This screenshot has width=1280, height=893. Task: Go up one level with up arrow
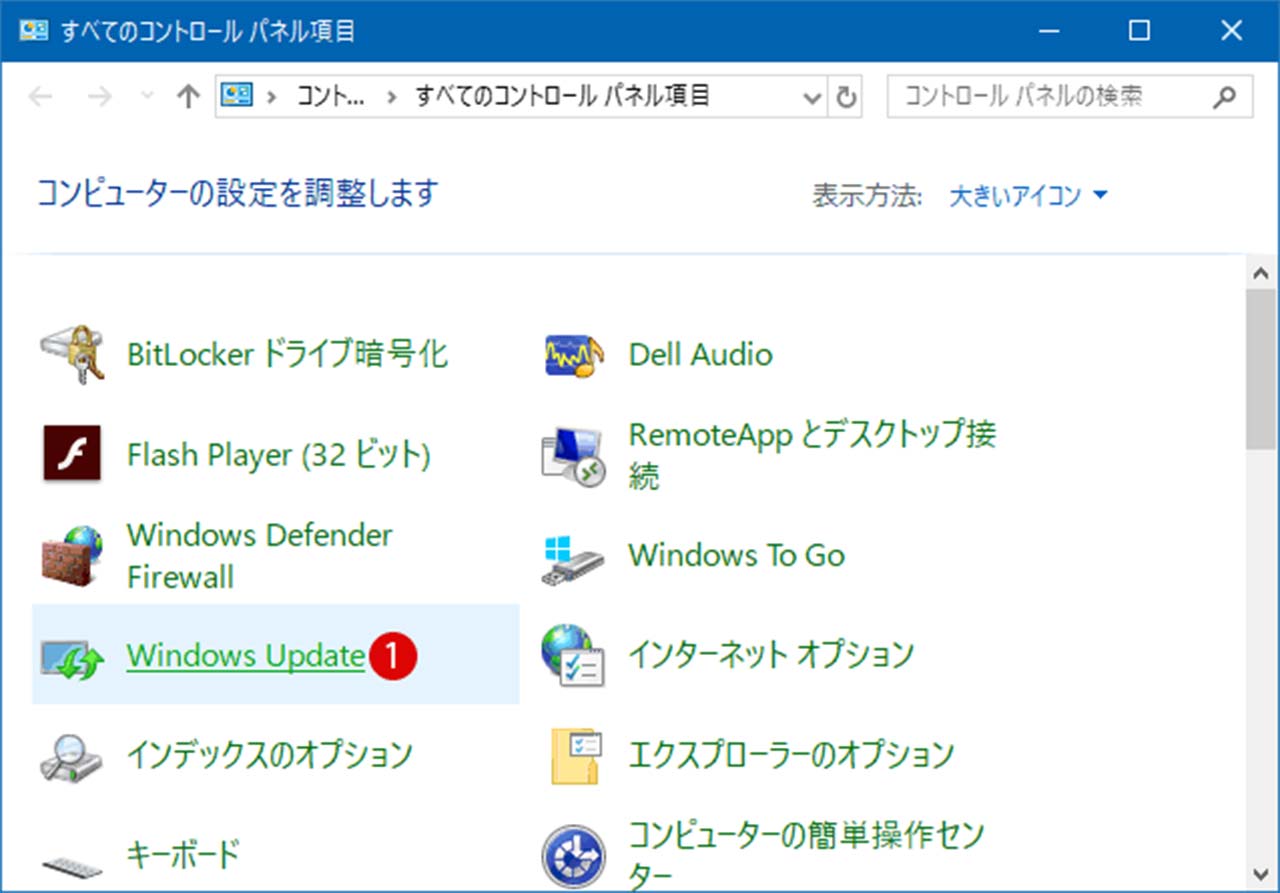coord(188,97)
